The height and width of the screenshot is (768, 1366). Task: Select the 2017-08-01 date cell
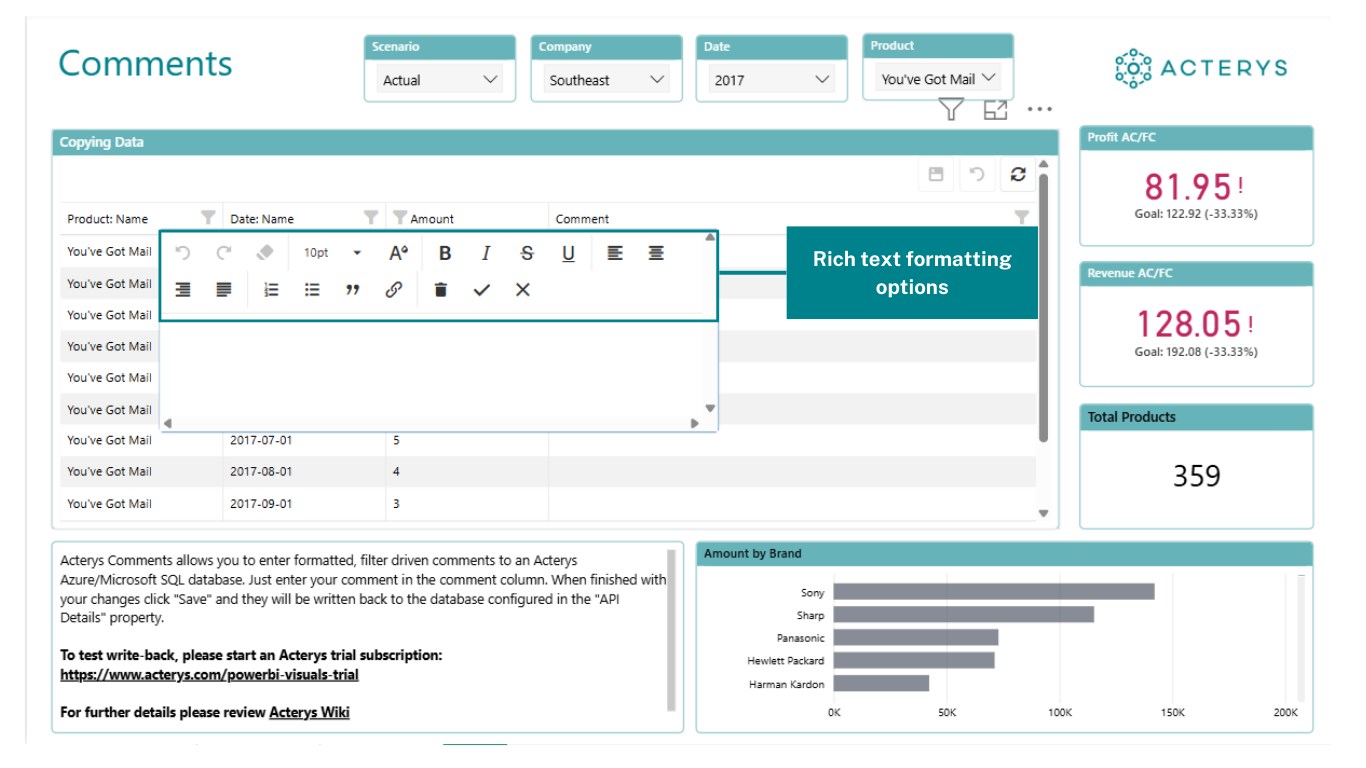point(304,471)
